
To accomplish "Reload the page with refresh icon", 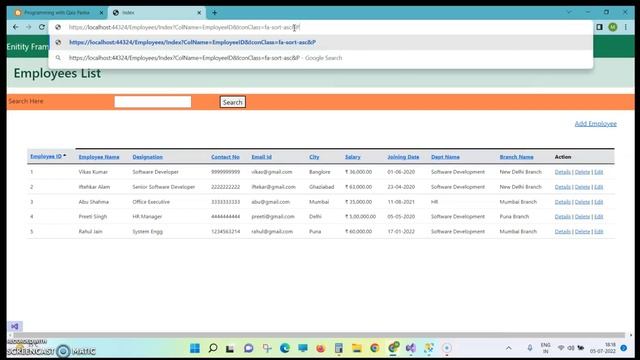I will (42, 27).
